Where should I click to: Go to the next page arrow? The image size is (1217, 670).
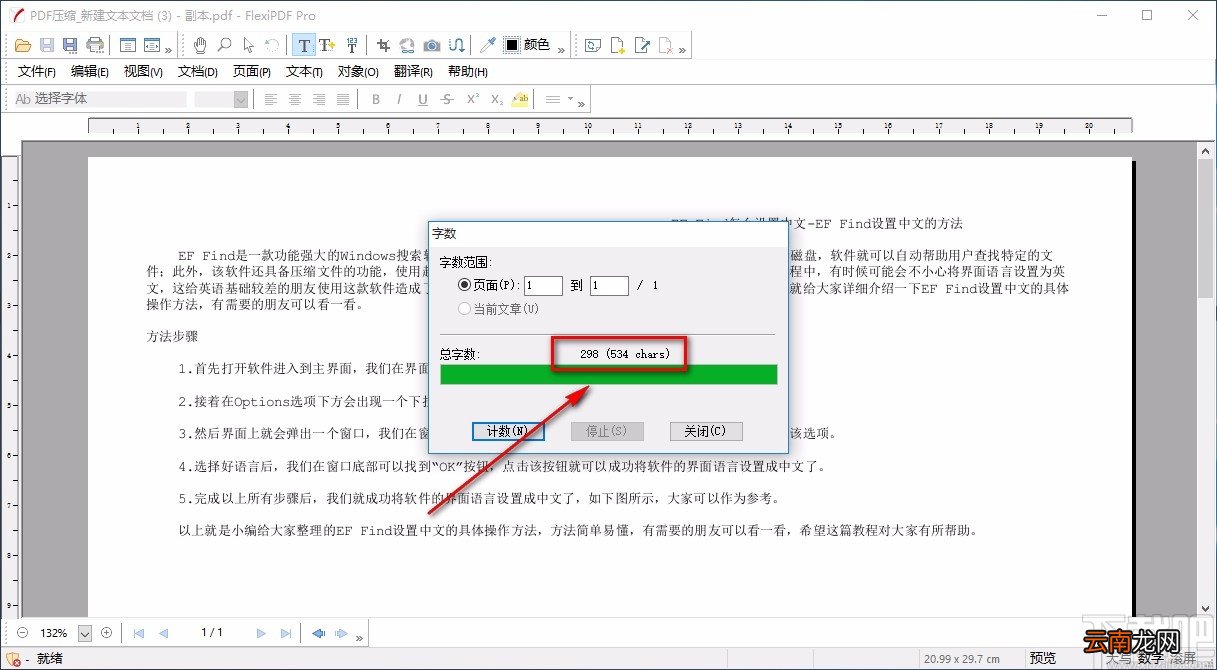pos(261,633)
